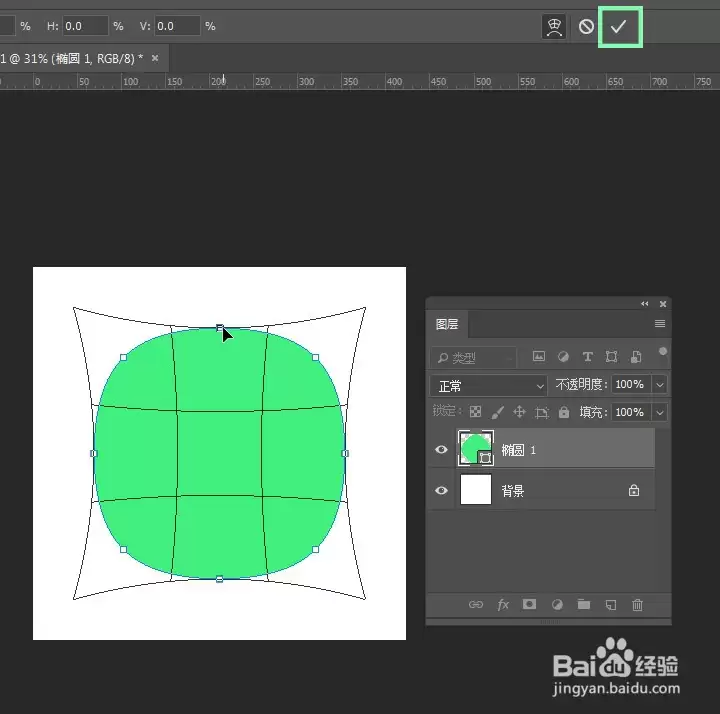Add a layer mask
720x714 pixels.
(529, 604)
